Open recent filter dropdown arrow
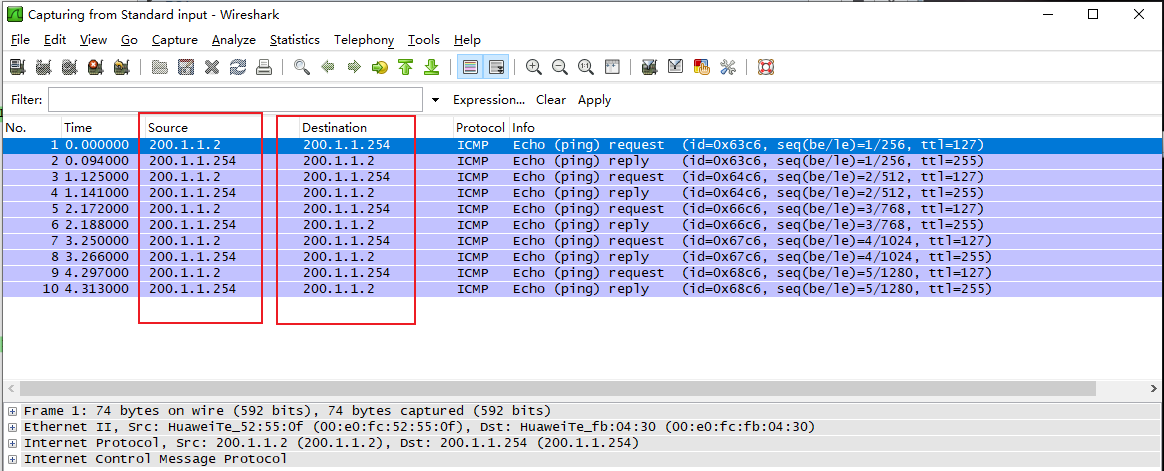Image resolution: width=1164 pixels, height=471 pixels. [435, 100]
